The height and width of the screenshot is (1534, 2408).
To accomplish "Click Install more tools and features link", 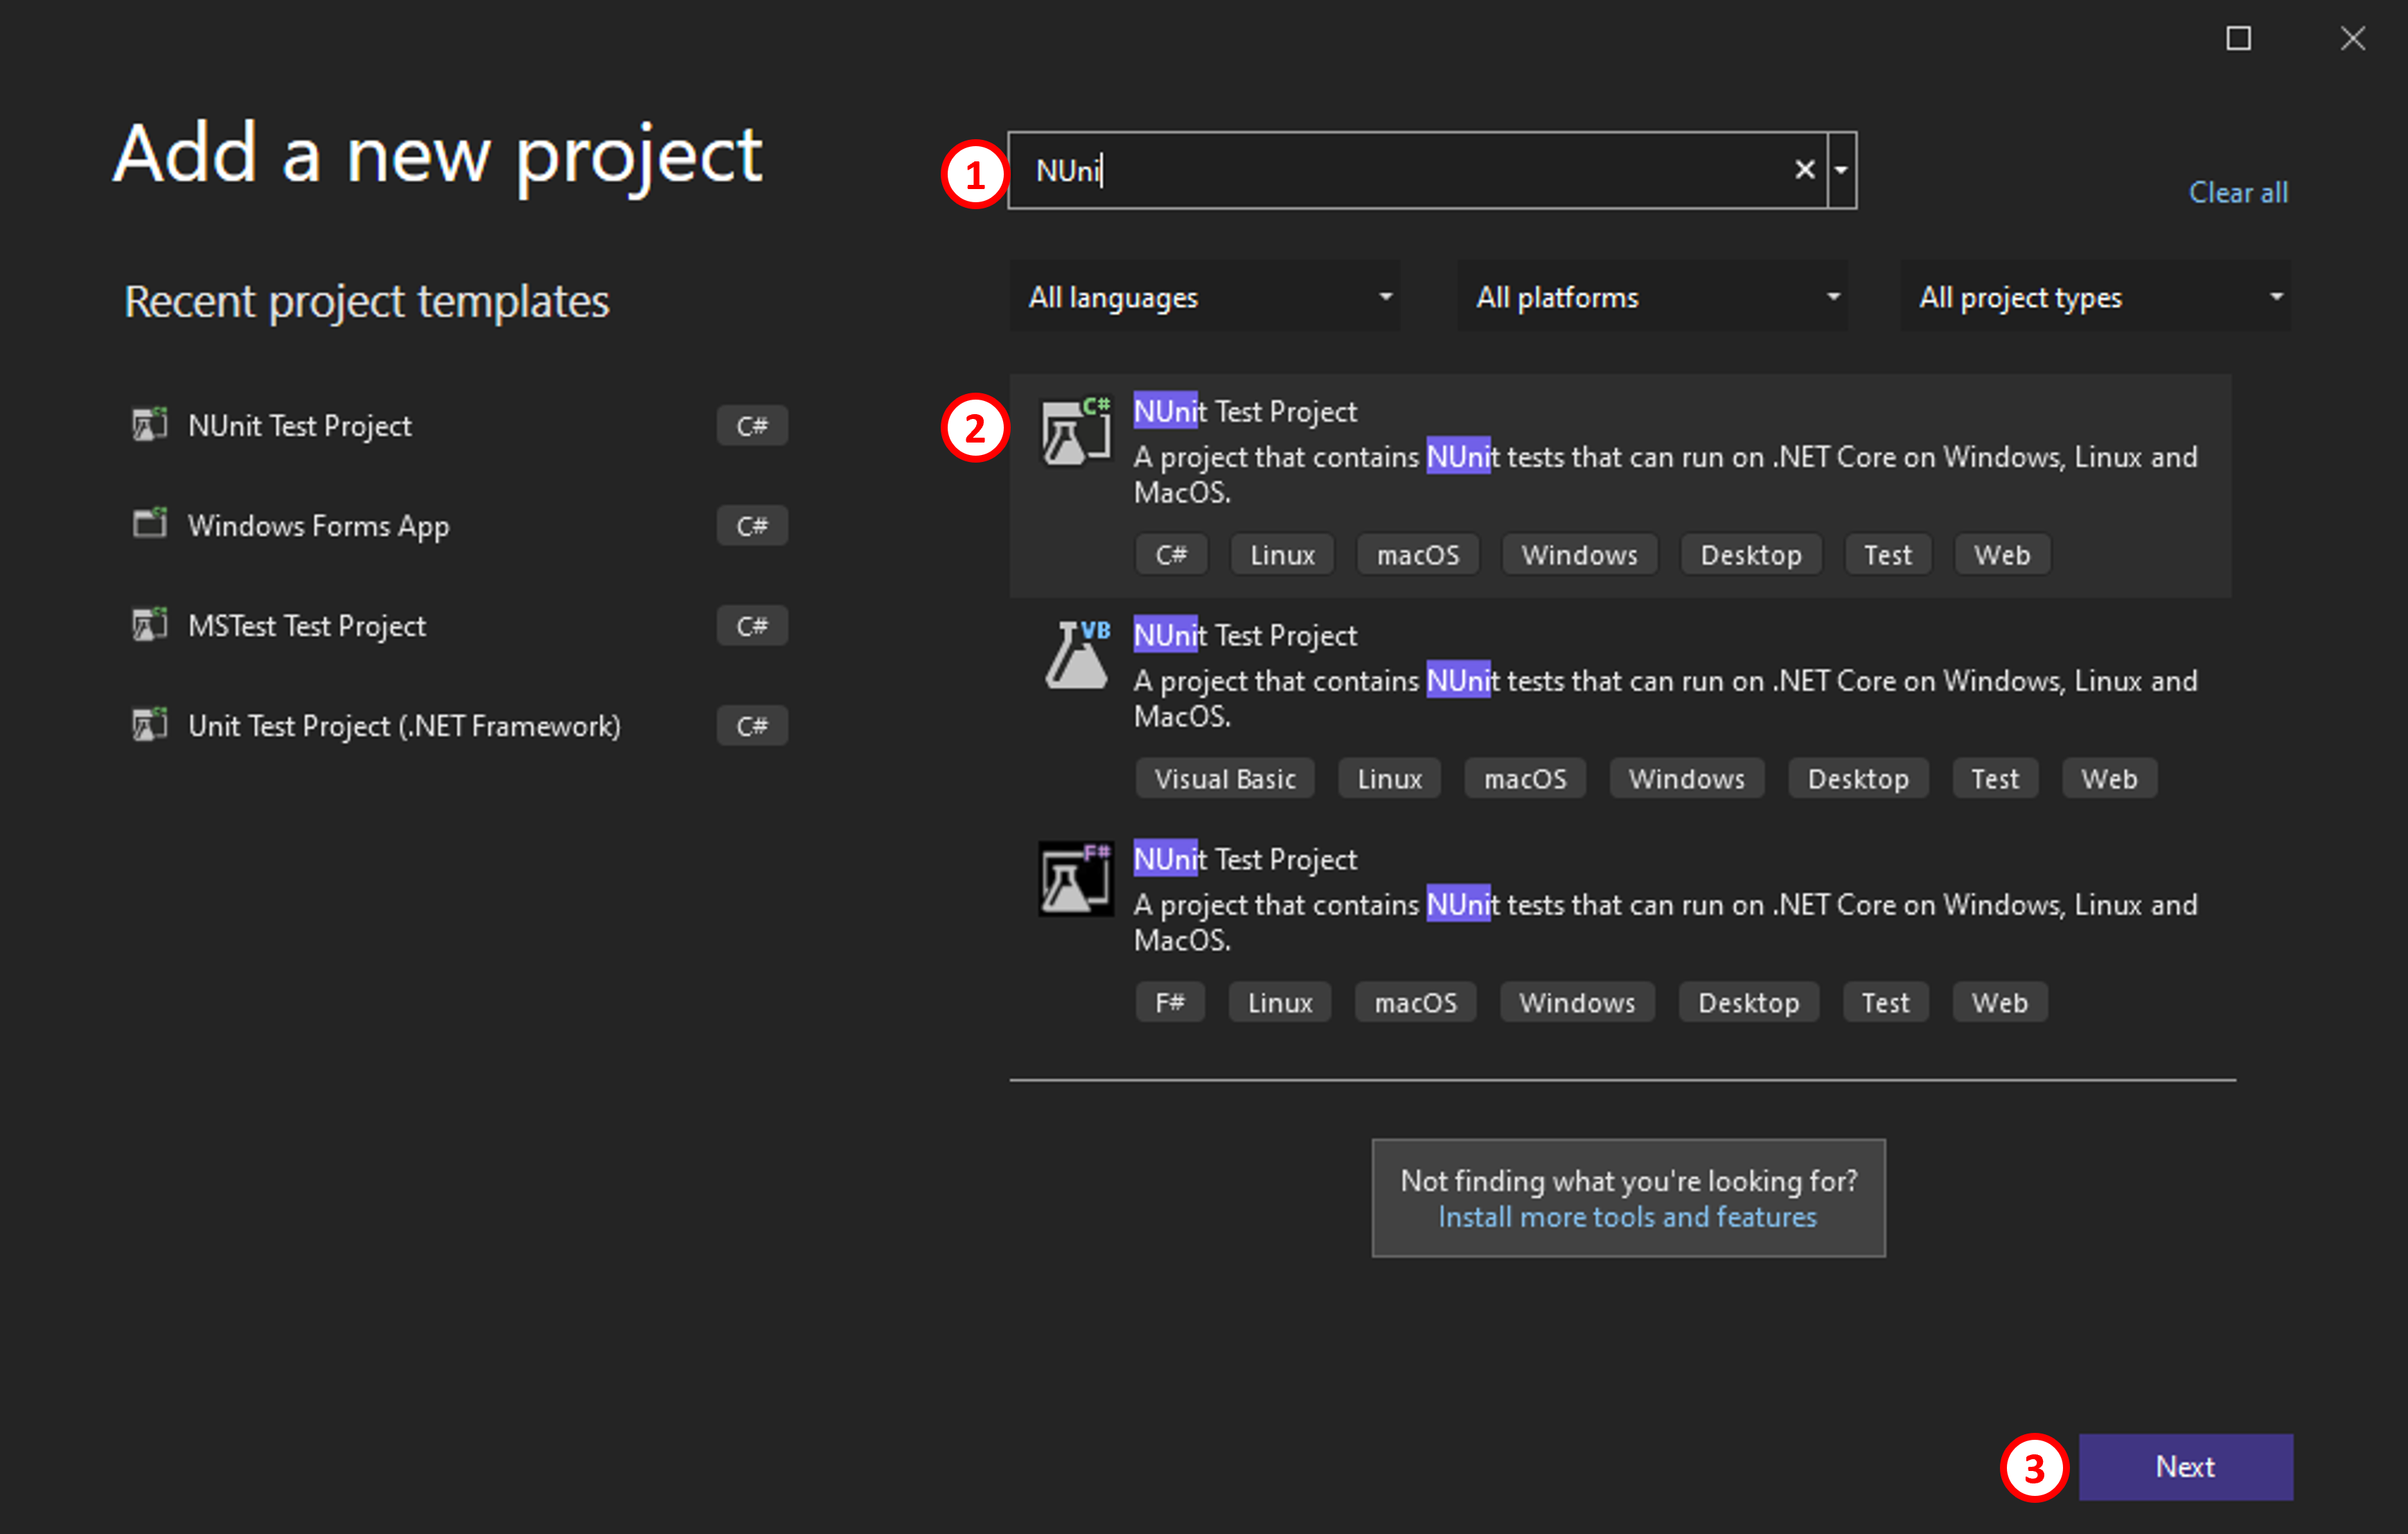I will (x=1627, y=1217).
